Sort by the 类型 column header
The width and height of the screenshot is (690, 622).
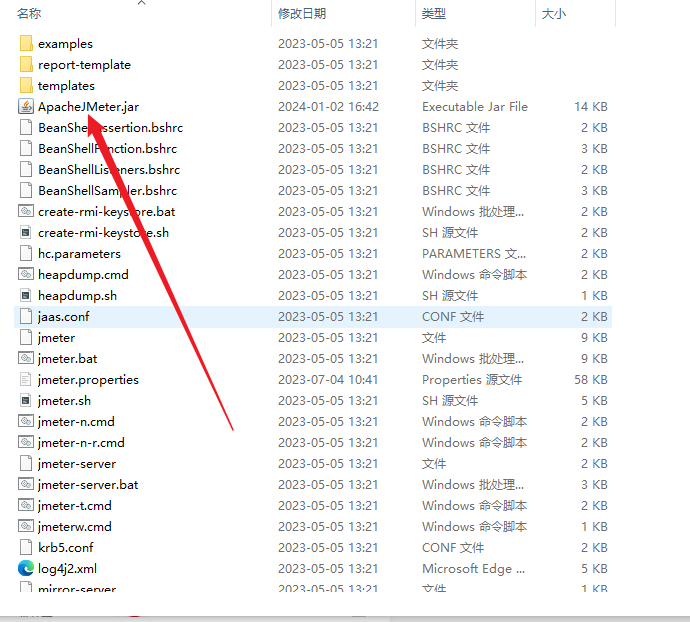pos(434,14)
